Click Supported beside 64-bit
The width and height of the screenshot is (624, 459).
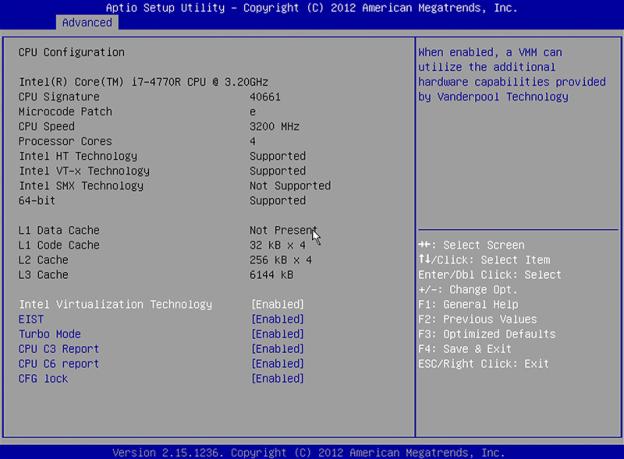click(278, 201)
